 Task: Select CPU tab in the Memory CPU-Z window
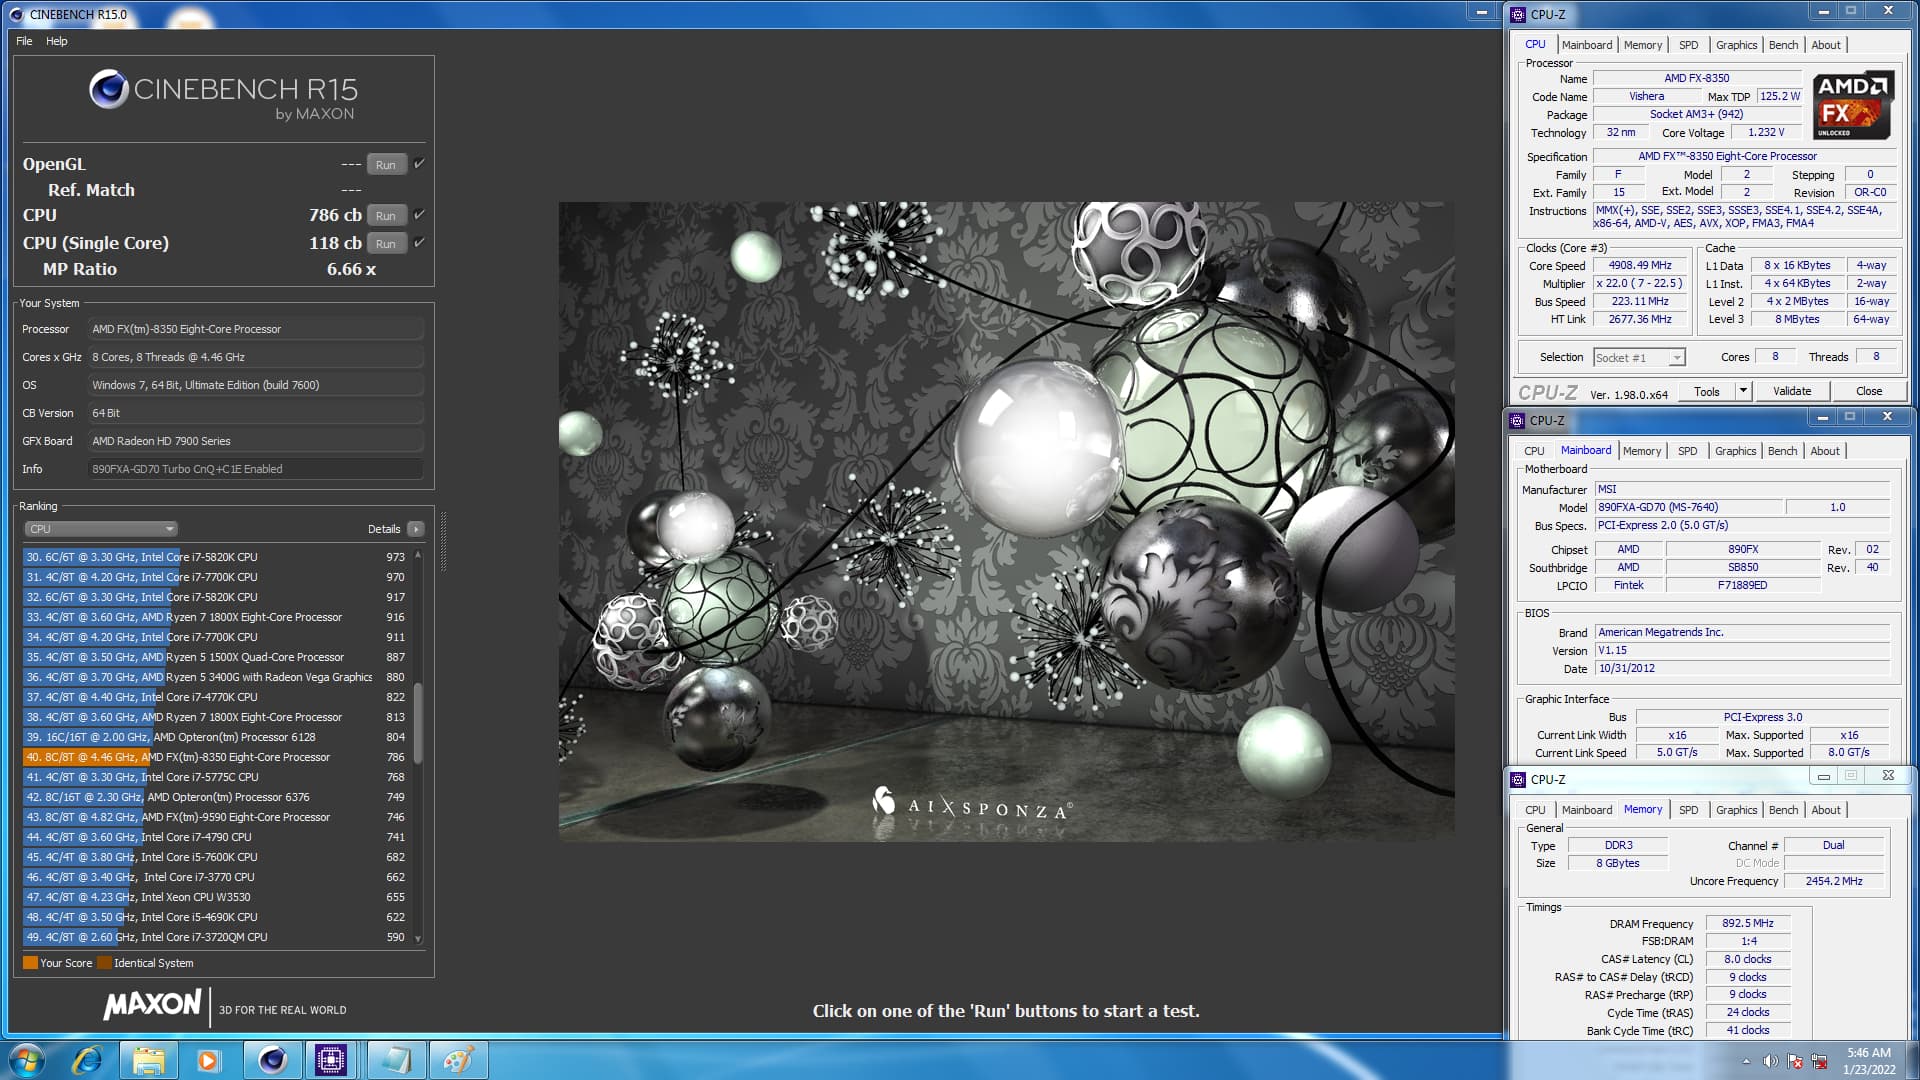click(x=1535, y=810)
